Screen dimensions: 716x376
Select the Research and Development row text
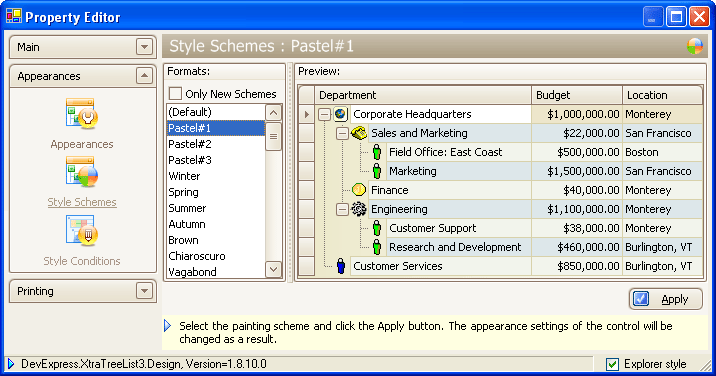[455, 247]
